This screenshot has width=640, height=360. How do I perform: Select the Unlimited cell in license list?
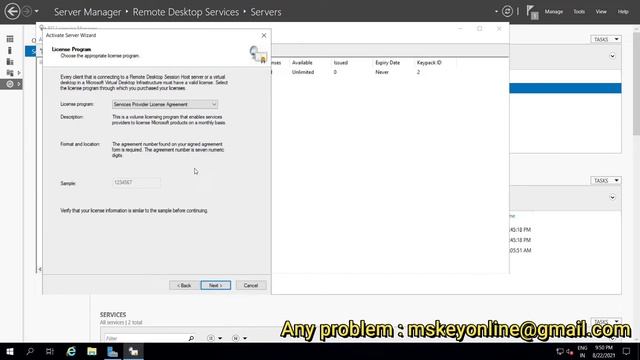point(303,72)
